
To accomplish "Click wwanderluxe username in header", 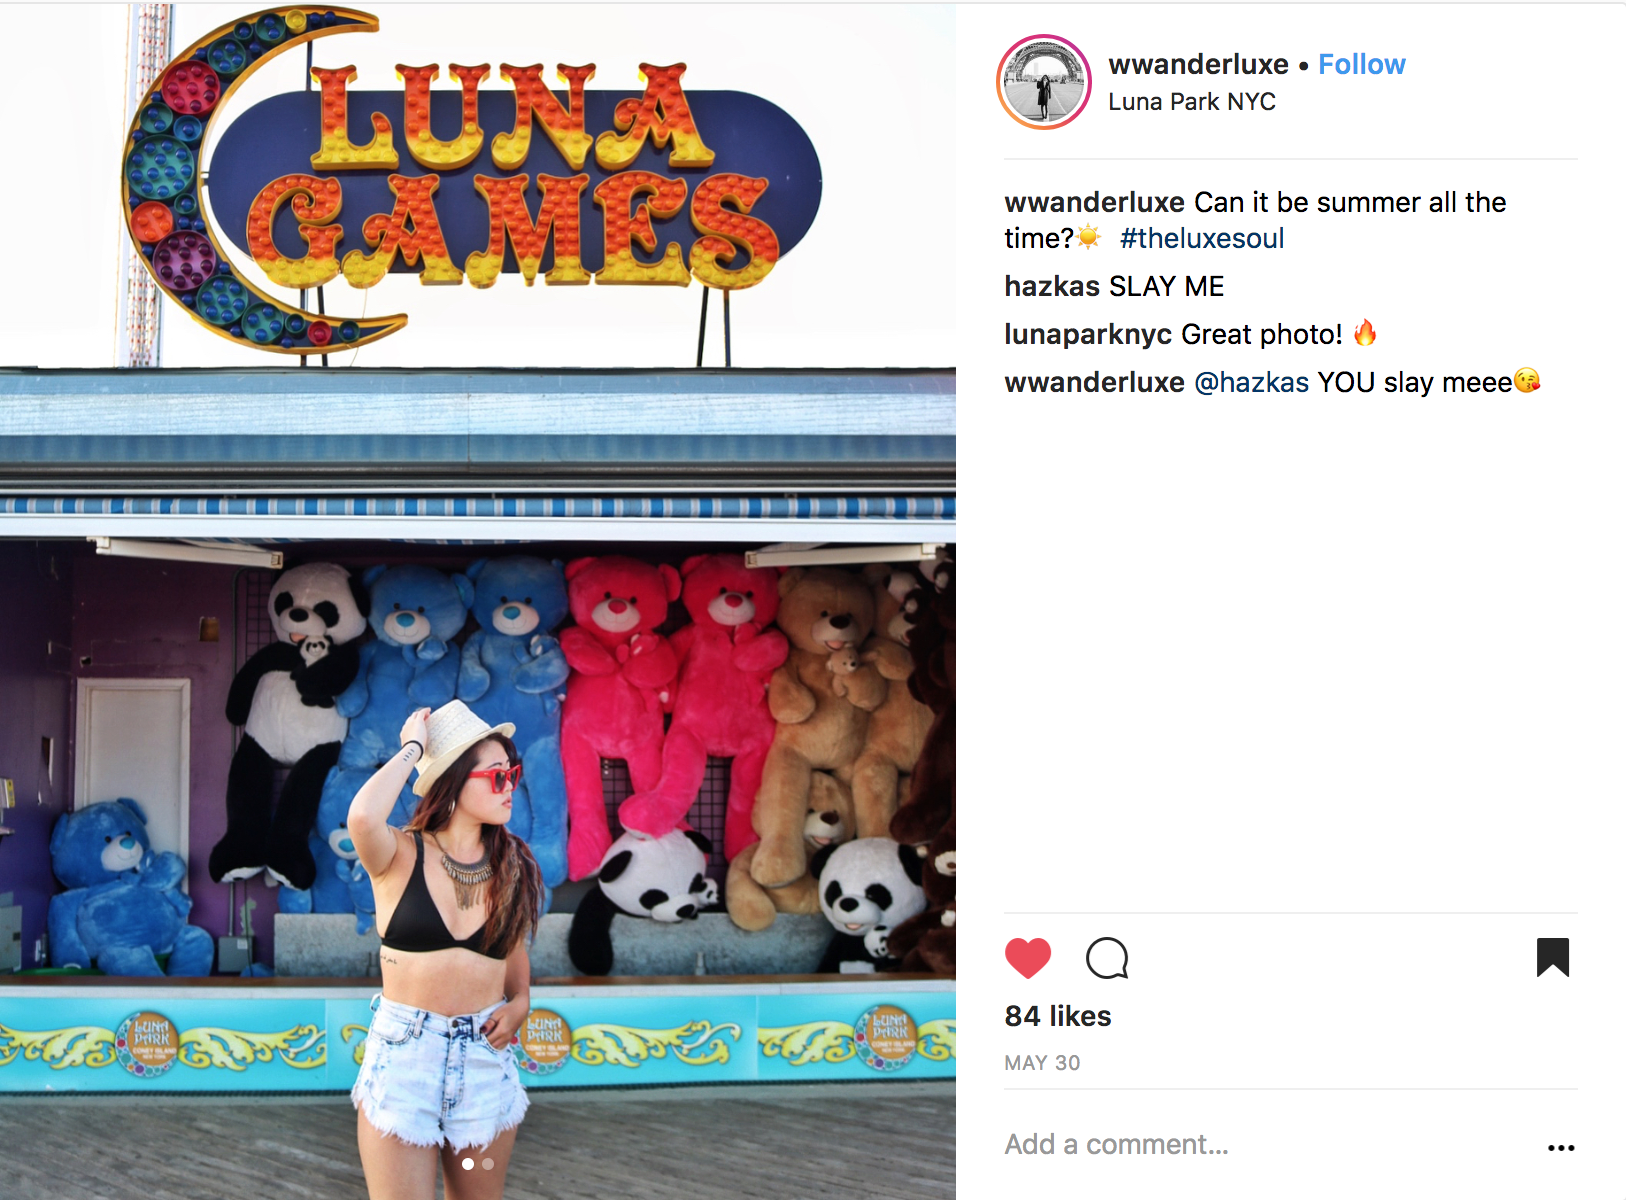I will pyautogui.click(x=1198, y=64).
